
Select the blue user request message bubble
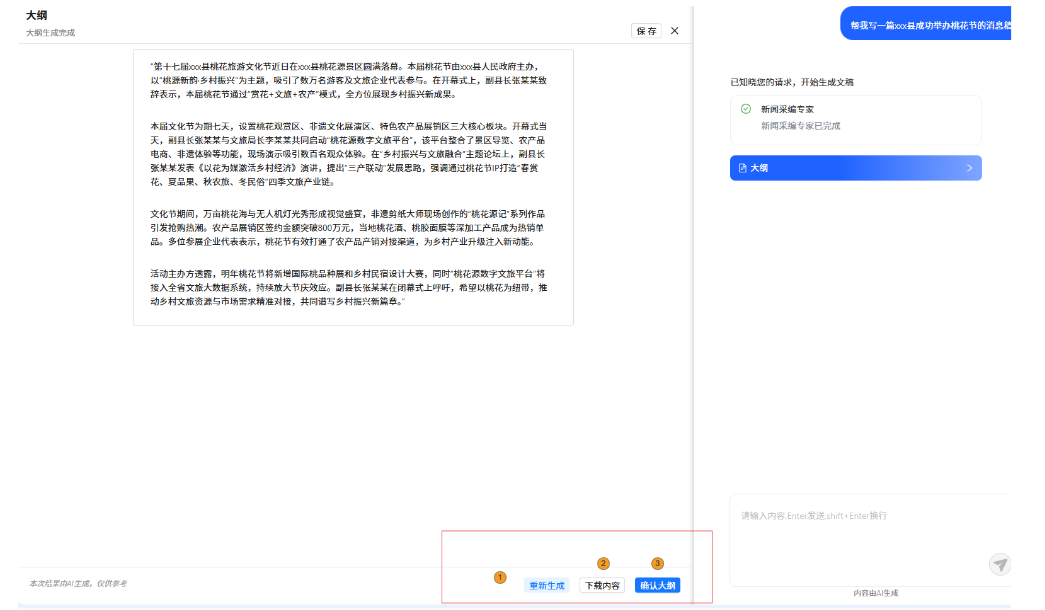[928, 25]
